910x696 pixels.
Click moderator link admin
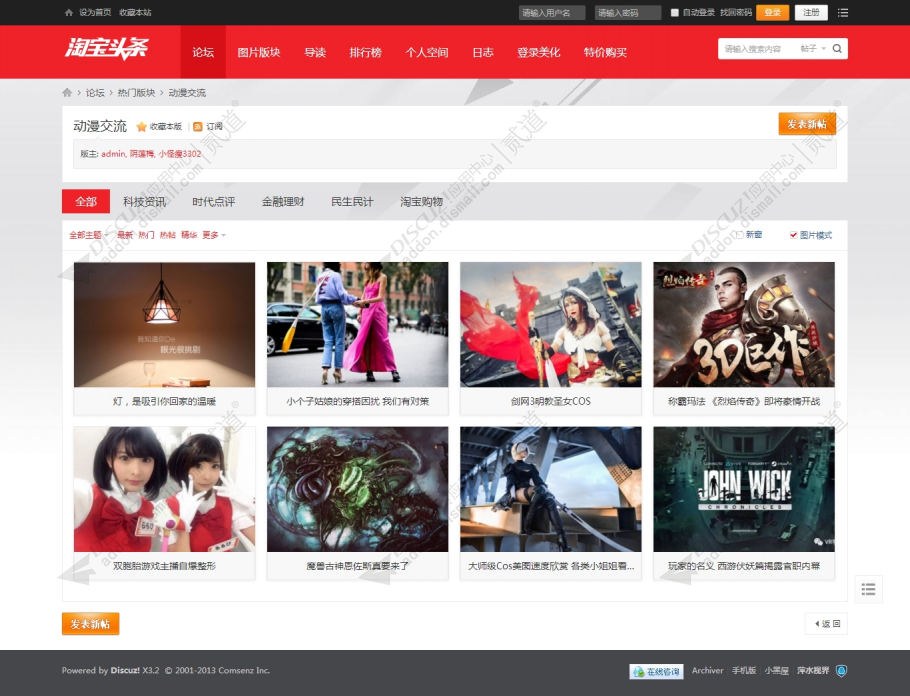(x=113, y=154)
